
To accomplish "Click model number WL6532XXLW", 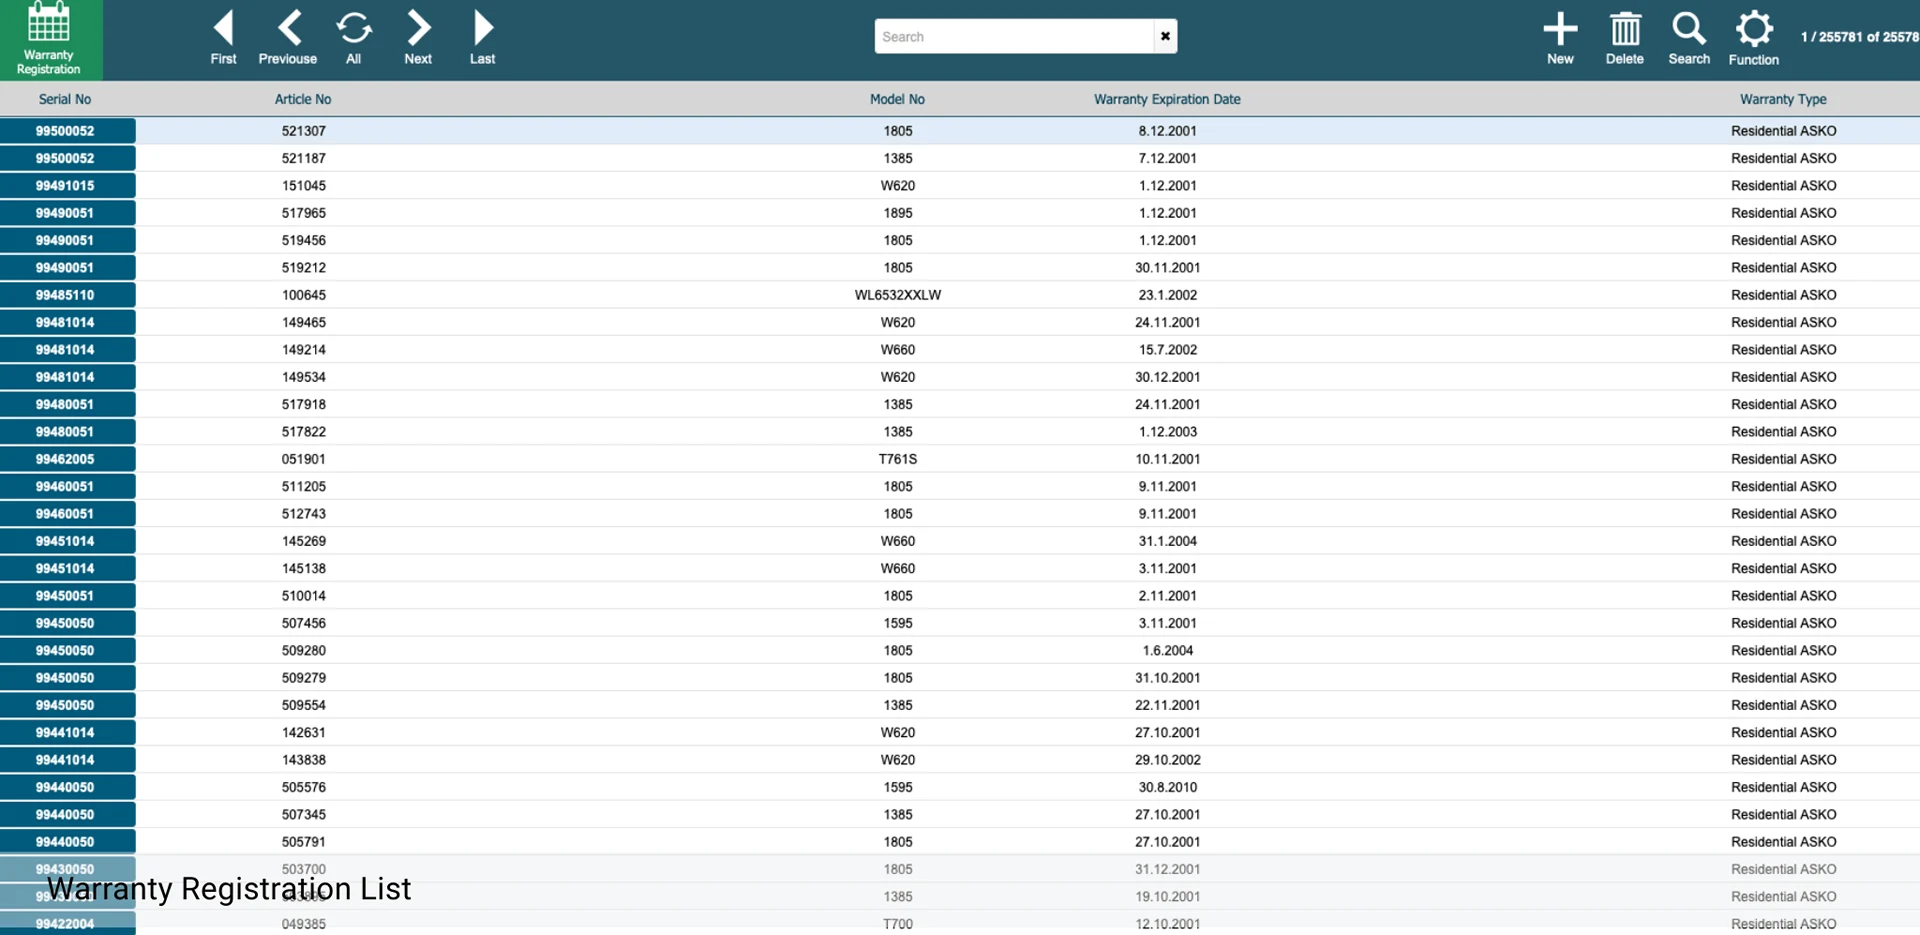I will point(898,295).
